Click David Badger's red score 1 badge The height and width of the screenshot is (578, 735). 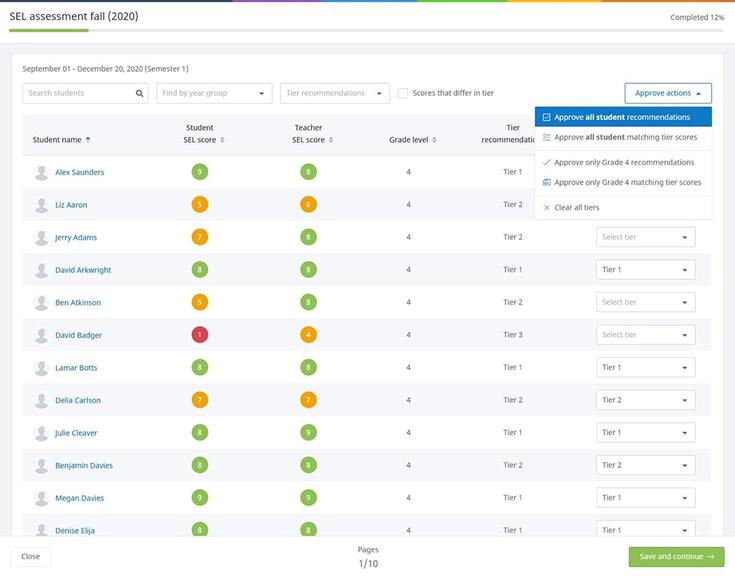point(200,335)
